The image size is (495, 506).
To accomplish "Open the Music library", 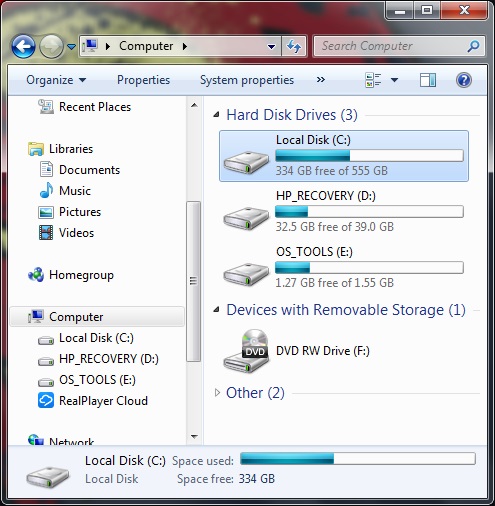I will coord(75,191).
